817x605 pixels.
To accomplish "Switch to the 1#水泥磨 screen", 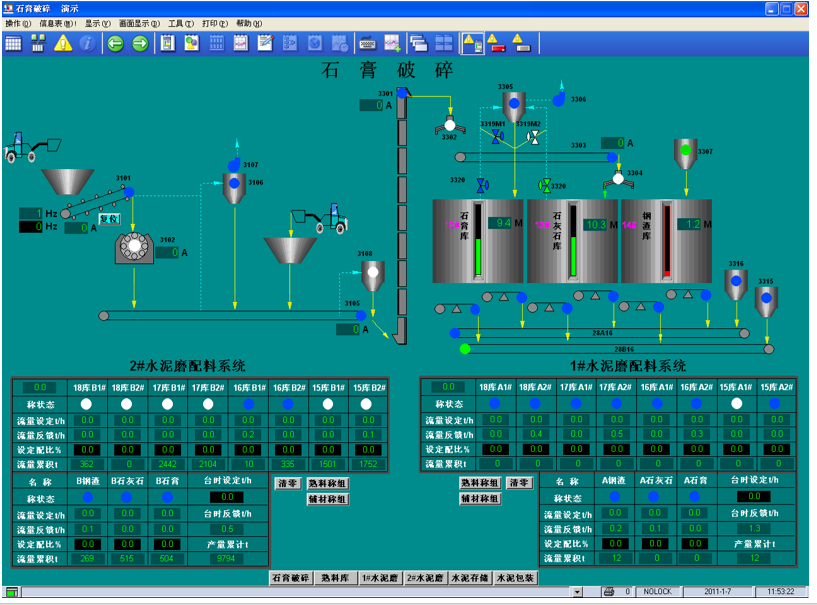I will click(380, 578).
